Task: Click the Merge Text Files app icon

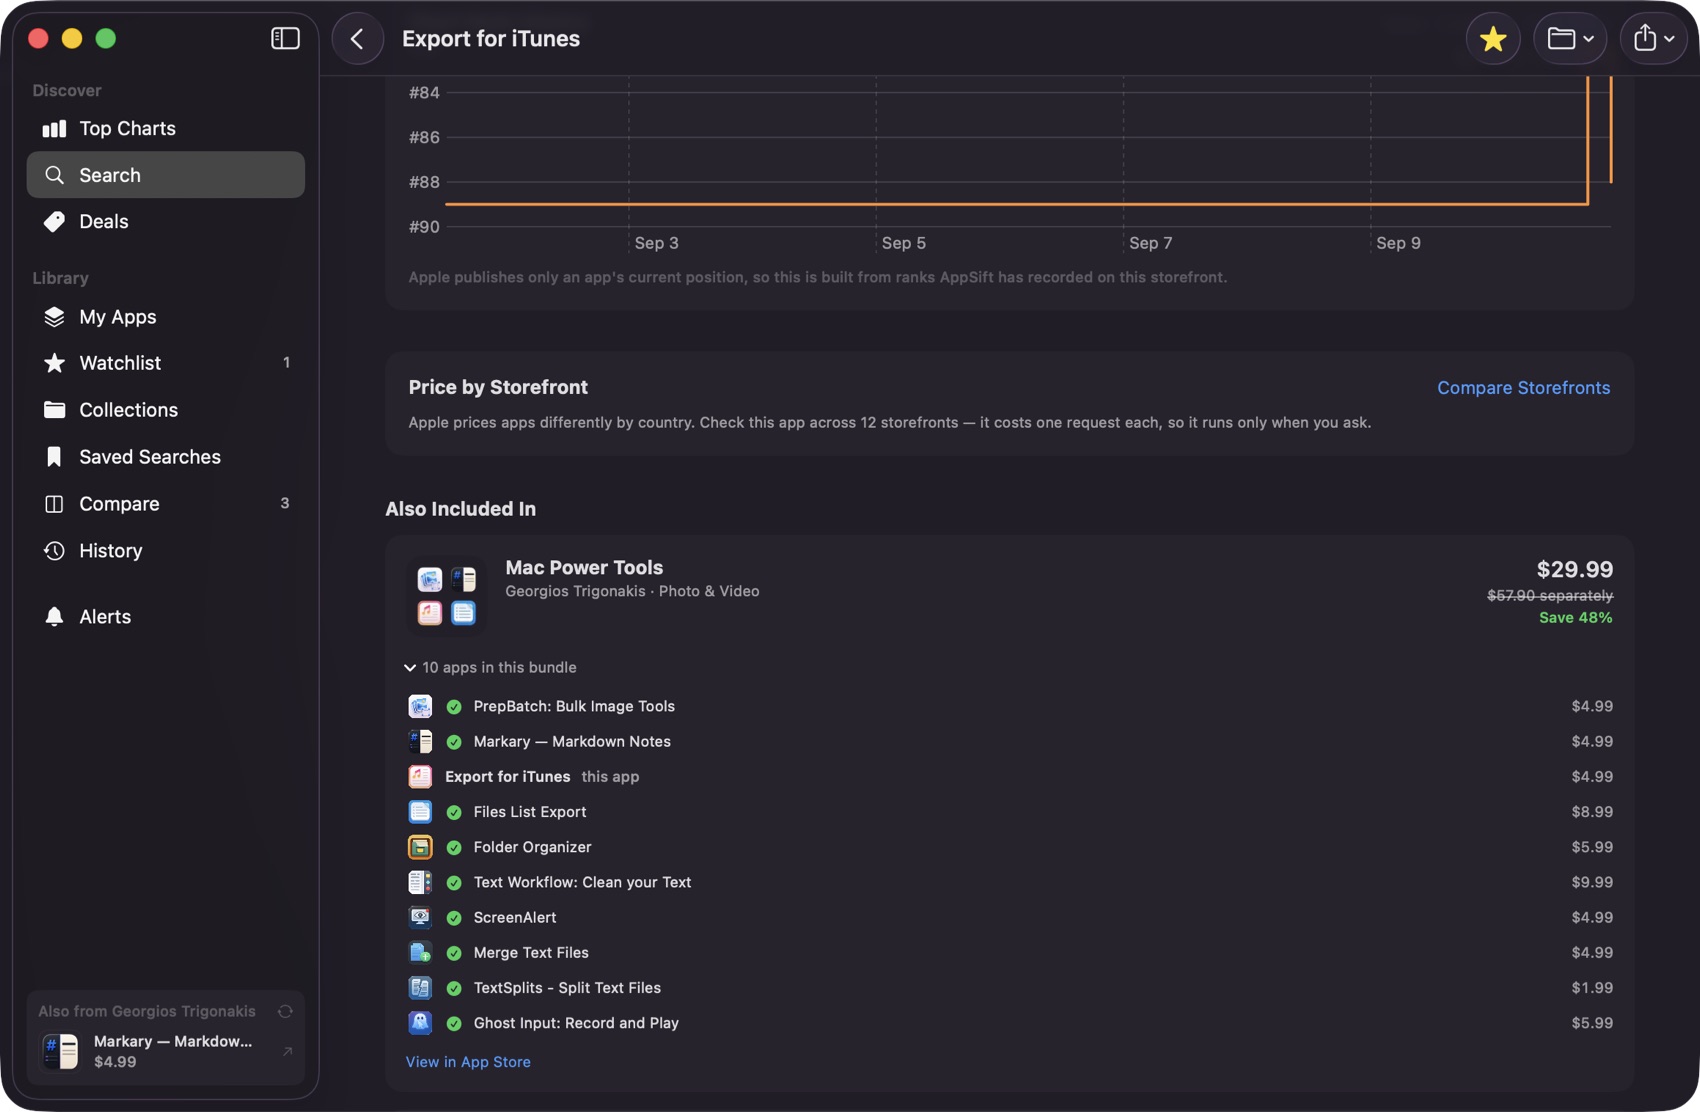Action: tap(420, 953)
